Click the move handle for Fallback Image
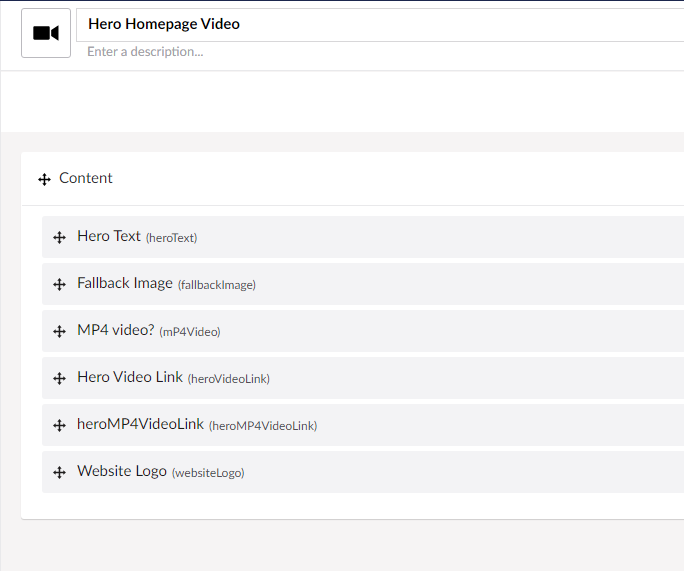Screen dimensions: 684x571 tap(60, 285)
